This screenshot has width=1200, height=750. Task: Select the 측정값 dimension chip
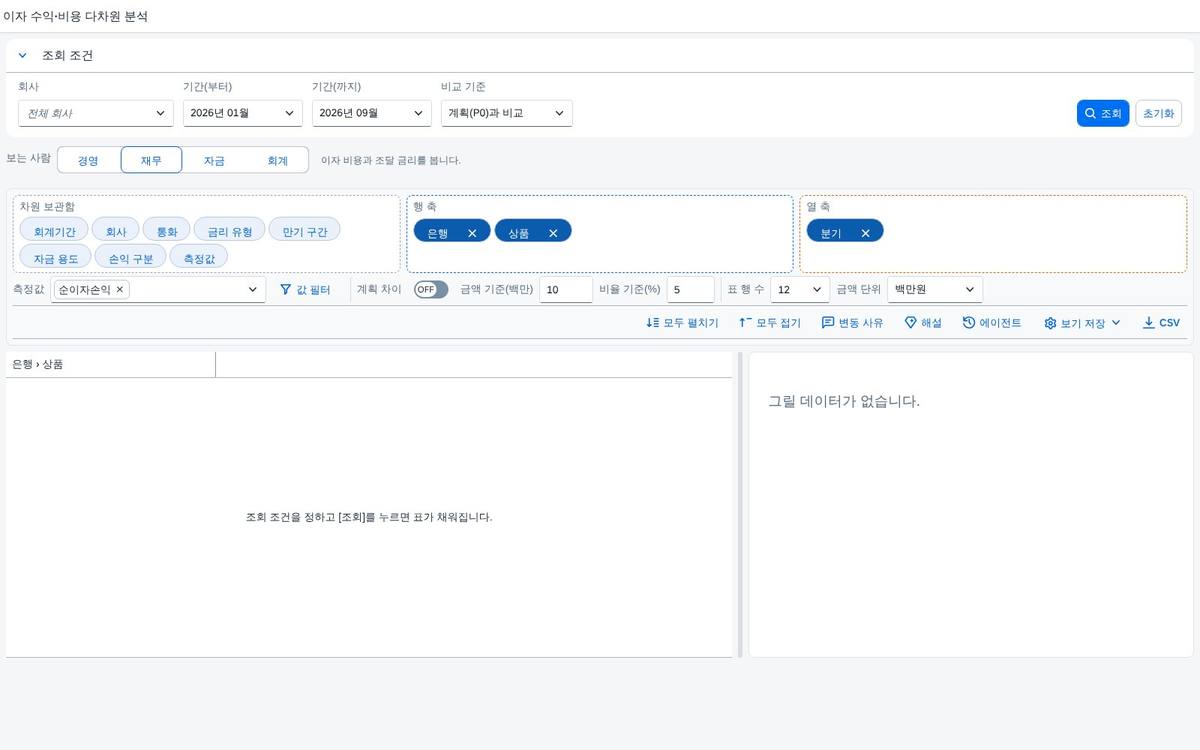200,258
